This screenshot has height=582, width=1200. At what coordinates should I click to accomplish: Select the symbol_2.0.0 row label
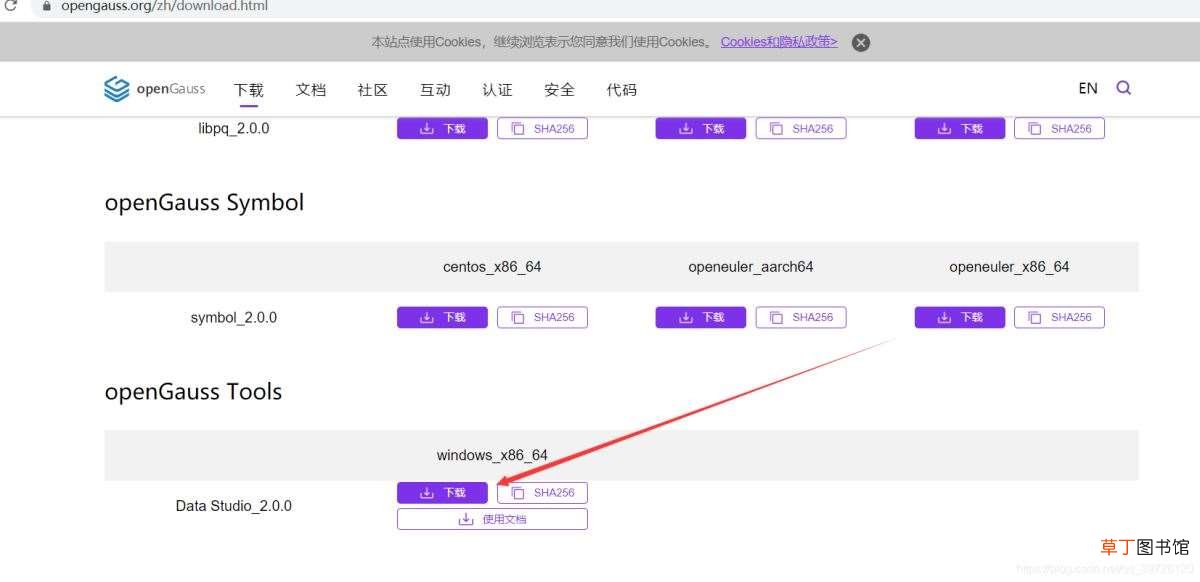[234, 318]
